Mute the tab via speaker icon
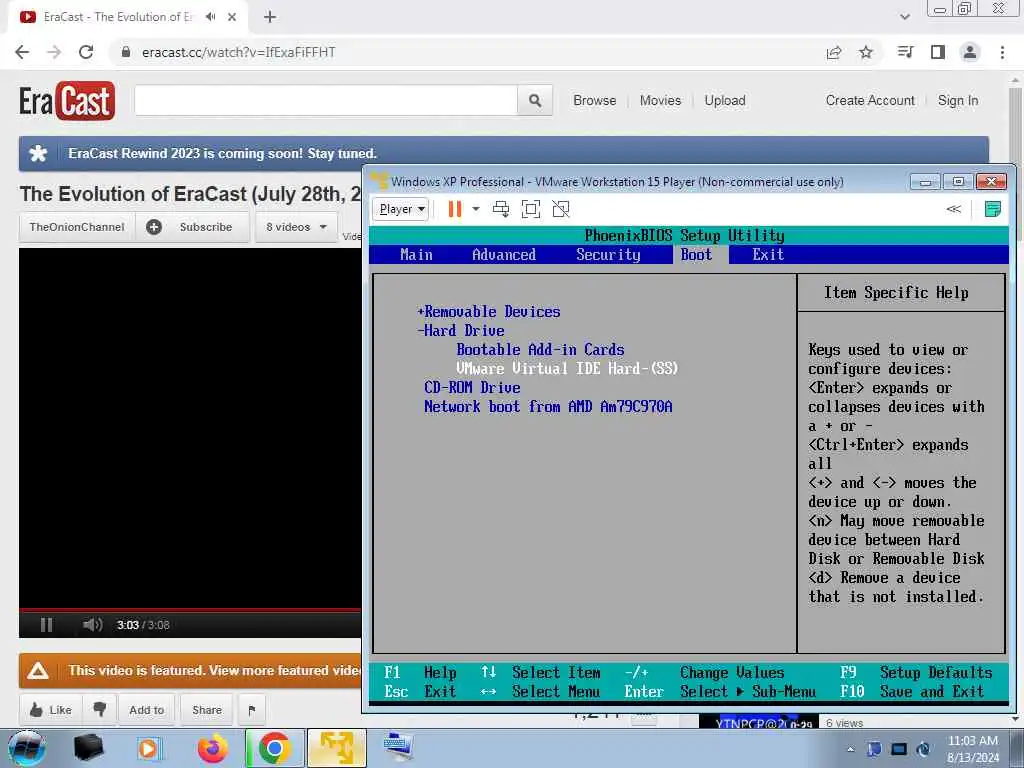Viewport: 1024px width, 768px height. click(210, 17)
